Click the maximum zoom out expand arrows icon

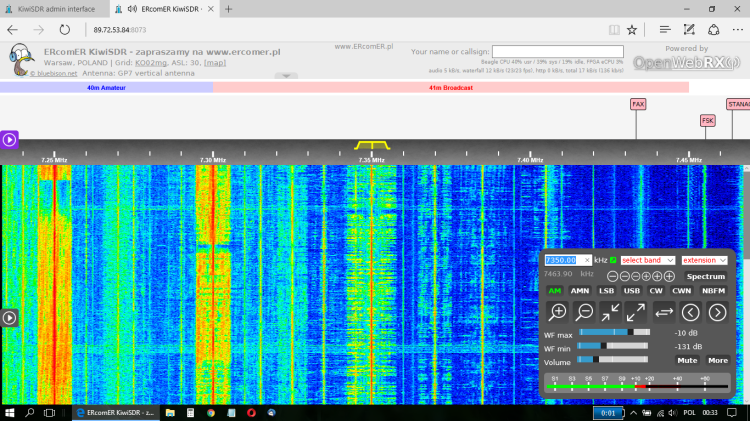click(636, 312)
